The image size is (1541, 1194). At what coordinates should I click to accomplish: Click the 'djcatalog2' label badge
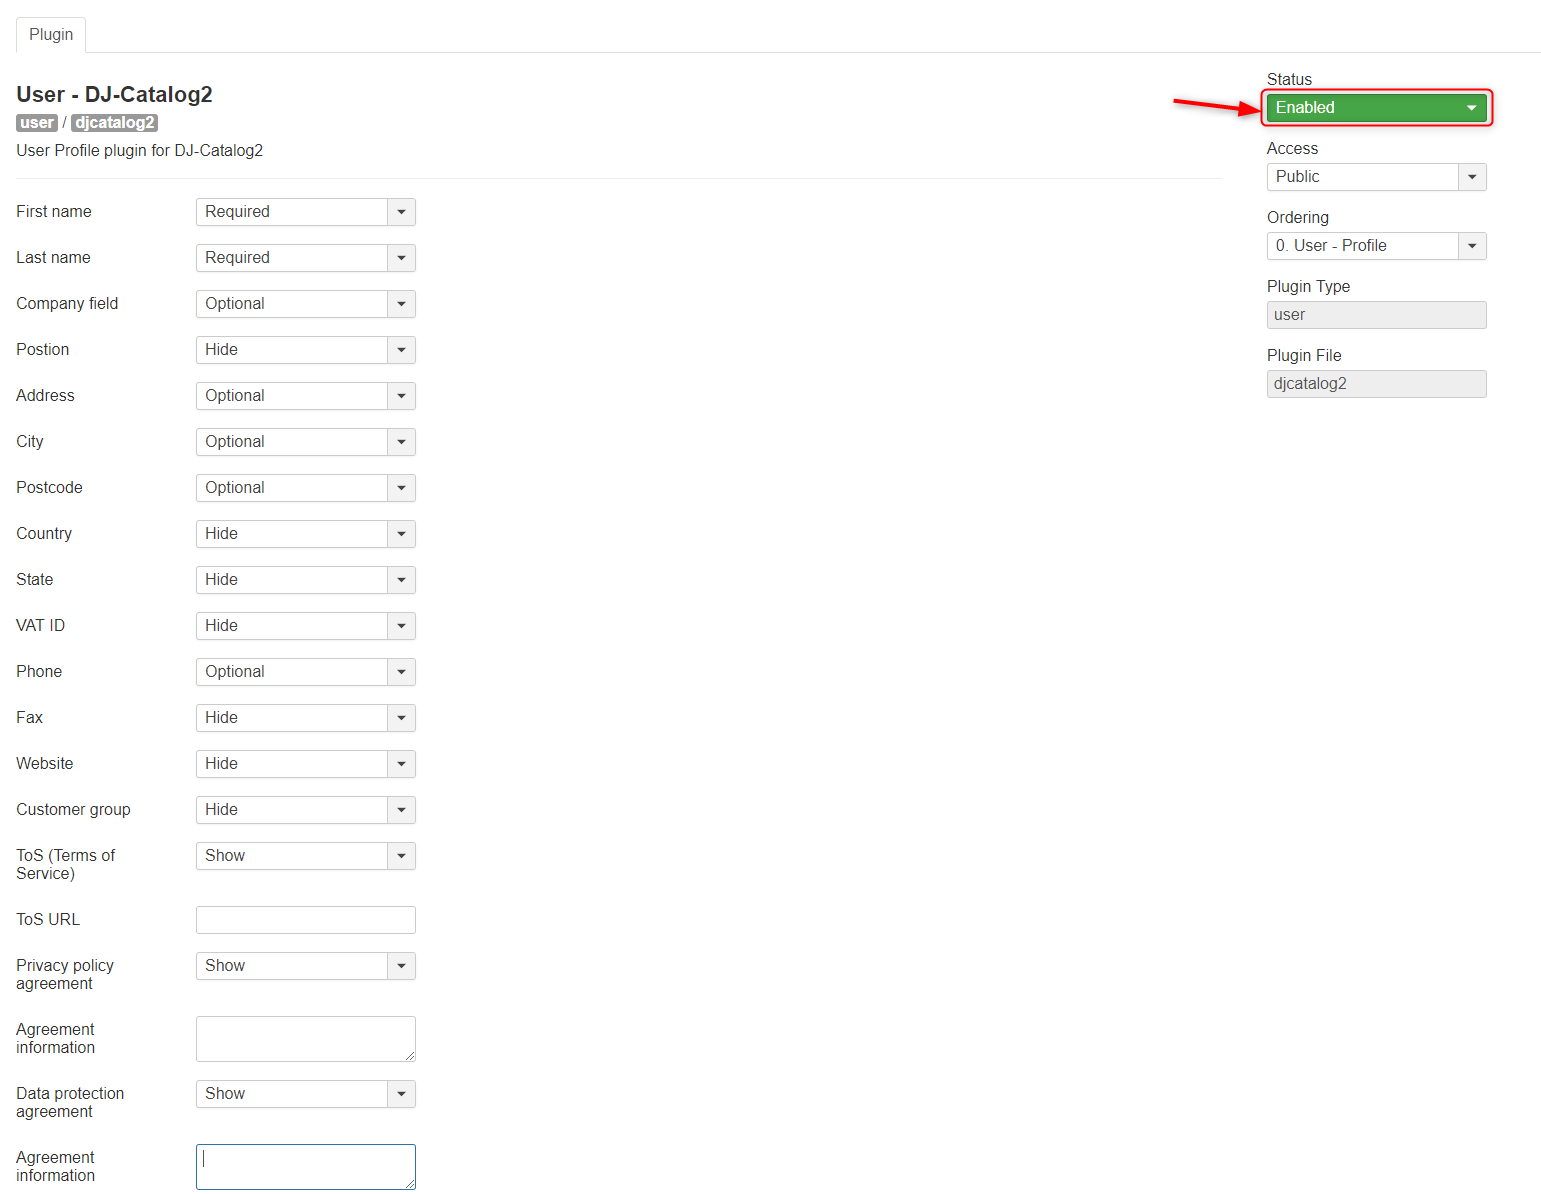[x=115, y=123]
